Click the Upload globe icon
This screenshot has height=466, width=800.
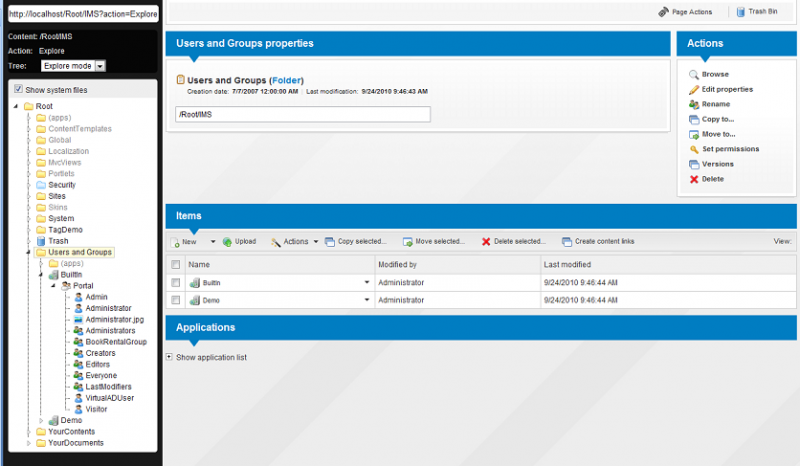(228, 242)
